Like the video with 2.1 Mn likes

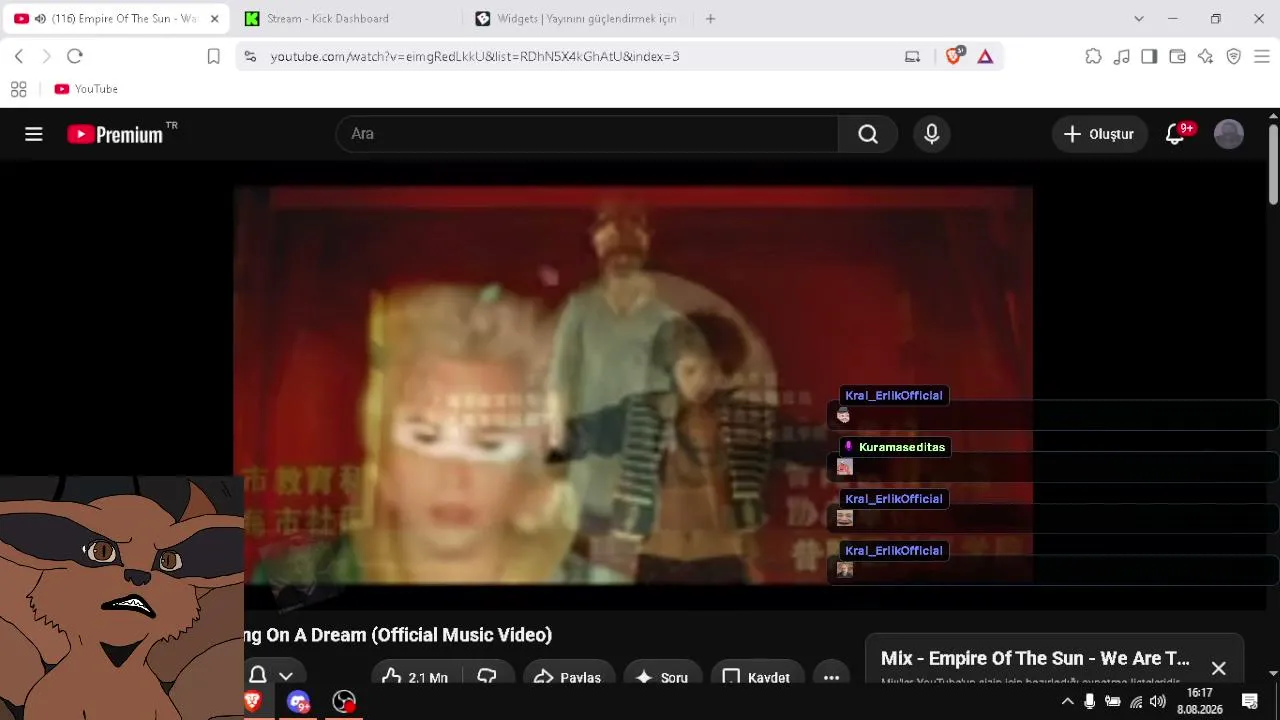coord(414,677)
